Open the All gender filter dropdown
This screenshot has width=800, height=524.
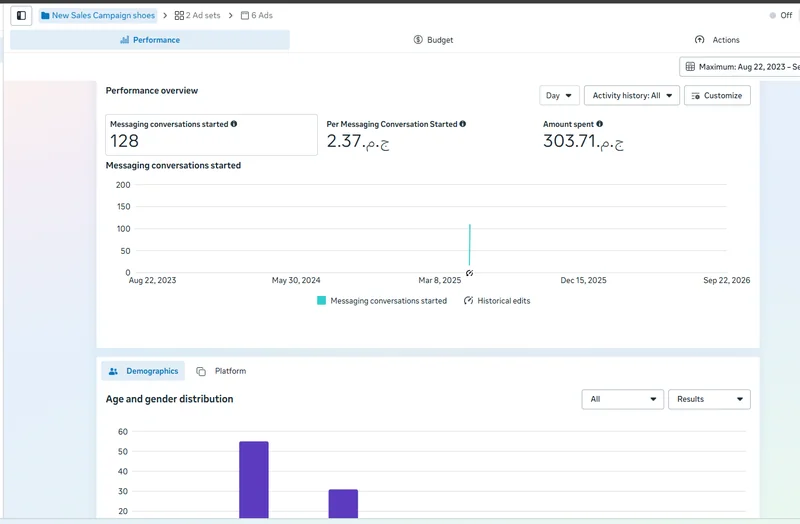[x=622, y=399]
